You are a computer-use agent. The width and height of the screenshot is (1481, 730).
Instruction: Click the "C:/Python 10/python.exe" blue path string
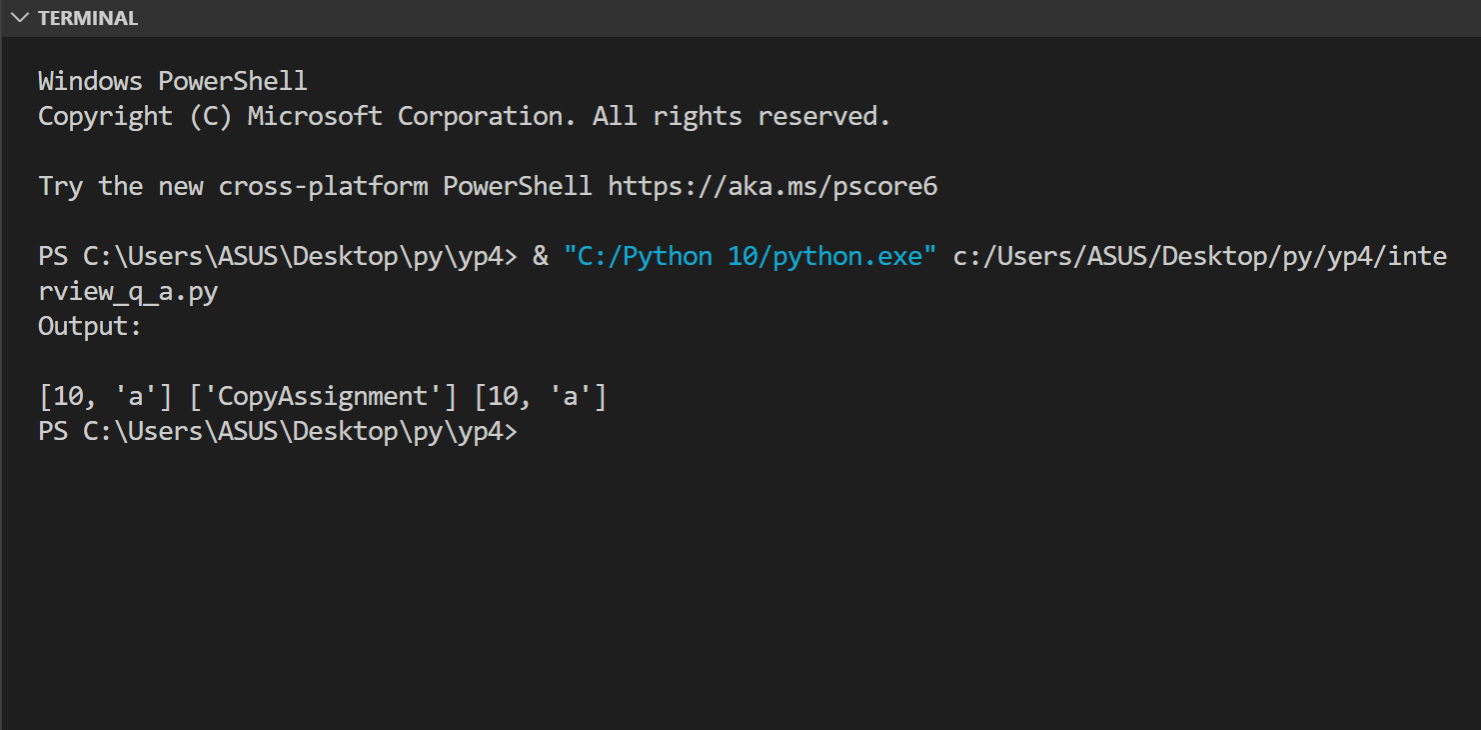point(750,257)
